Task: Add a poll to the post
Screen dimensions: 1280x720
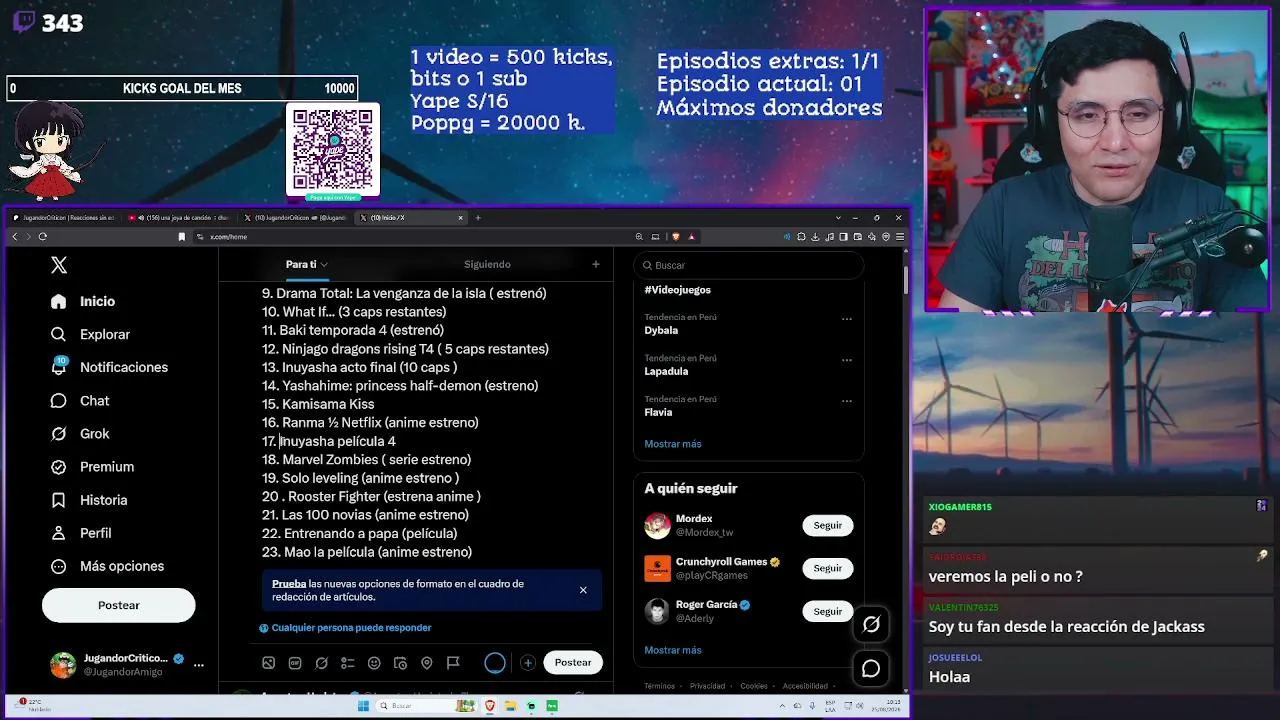Action: pos(348,663)
